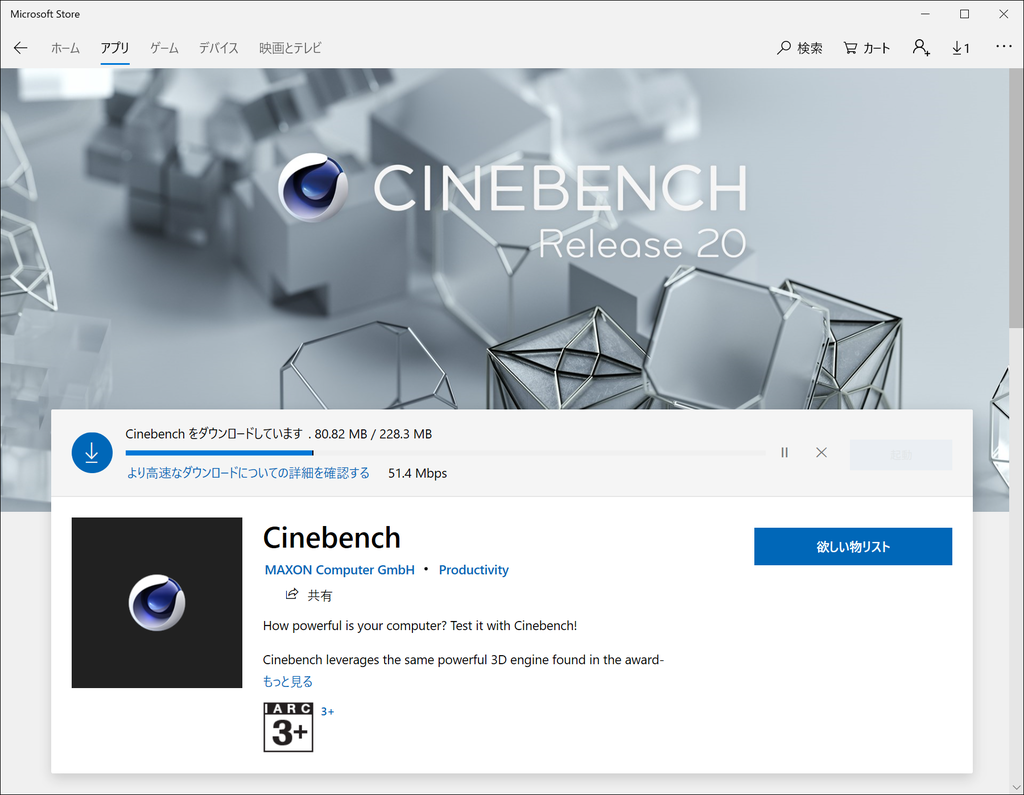1024x795 pixels.
Task: Open MAXON Computer GmbH publisher link
Action: point(340,570)
